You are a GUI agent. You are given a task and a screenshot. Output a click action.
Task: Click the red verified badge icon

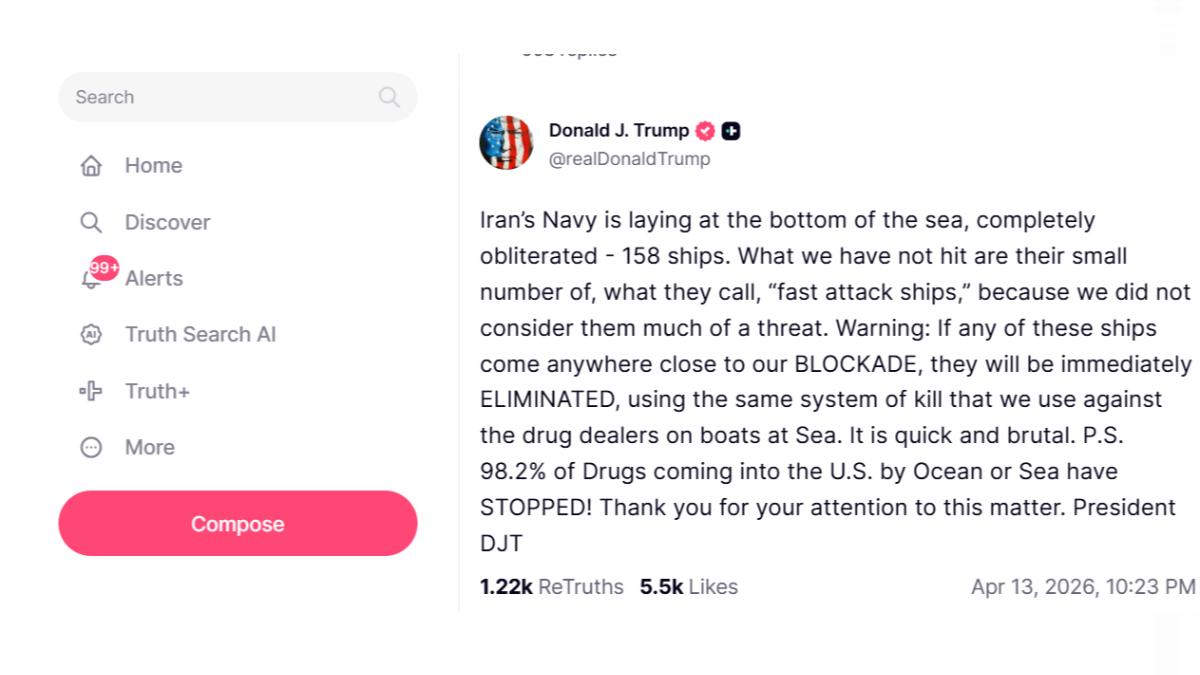[x=705, y=131]
